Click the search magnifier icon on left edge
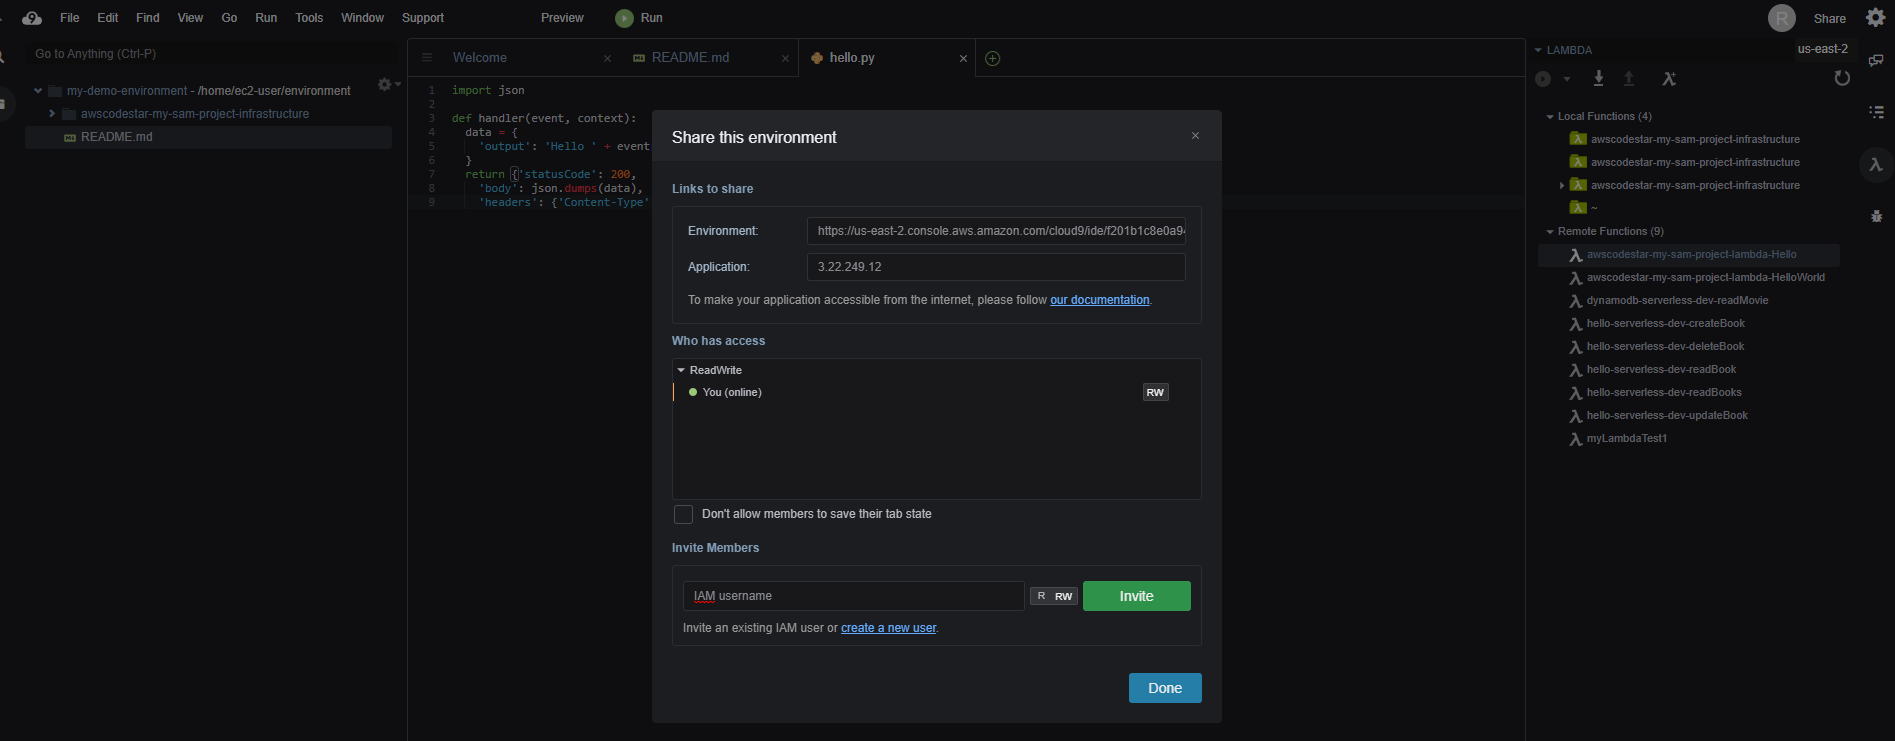 click(3, 57)
